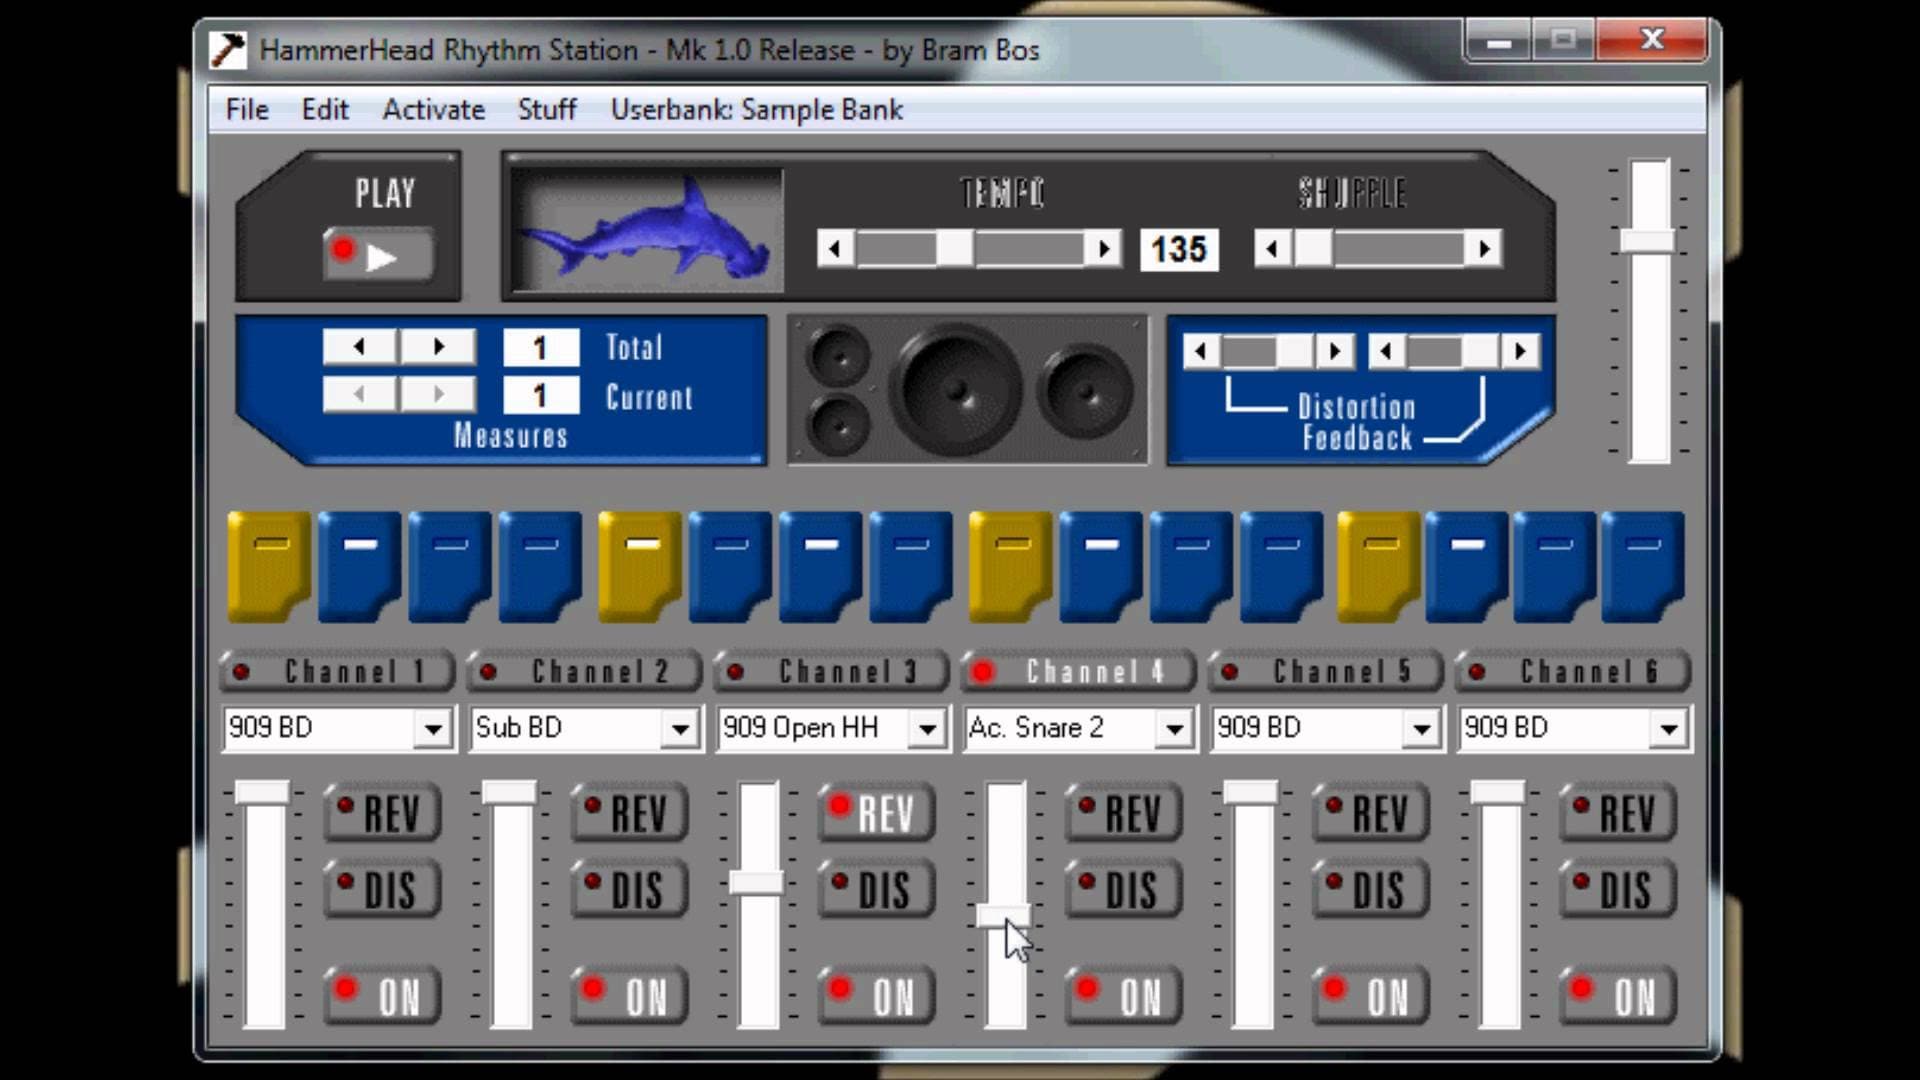This screenshot has height=1080, width=1920.
Task: Open the File menu
Action: (247, 109)
